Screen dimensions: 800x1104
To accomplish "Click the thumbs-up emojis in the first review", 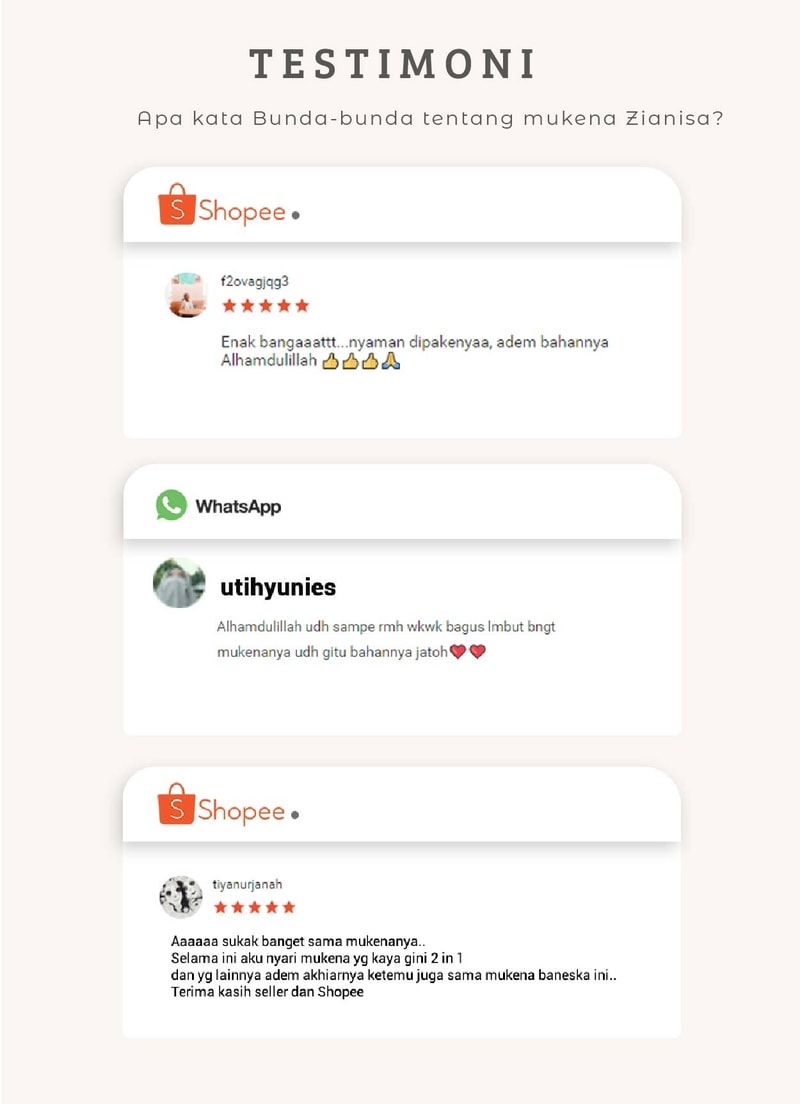I will pyautogui.click(x=350, y=362).
